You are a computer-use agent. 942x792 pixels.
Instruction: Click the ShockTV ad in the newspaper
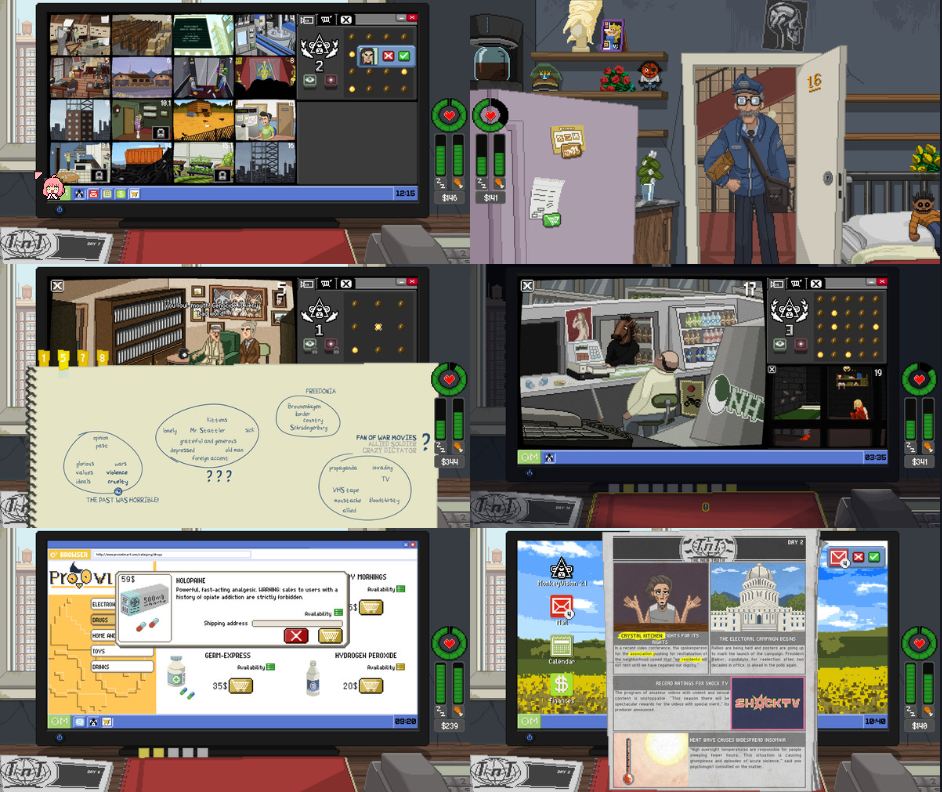(767, 703)
